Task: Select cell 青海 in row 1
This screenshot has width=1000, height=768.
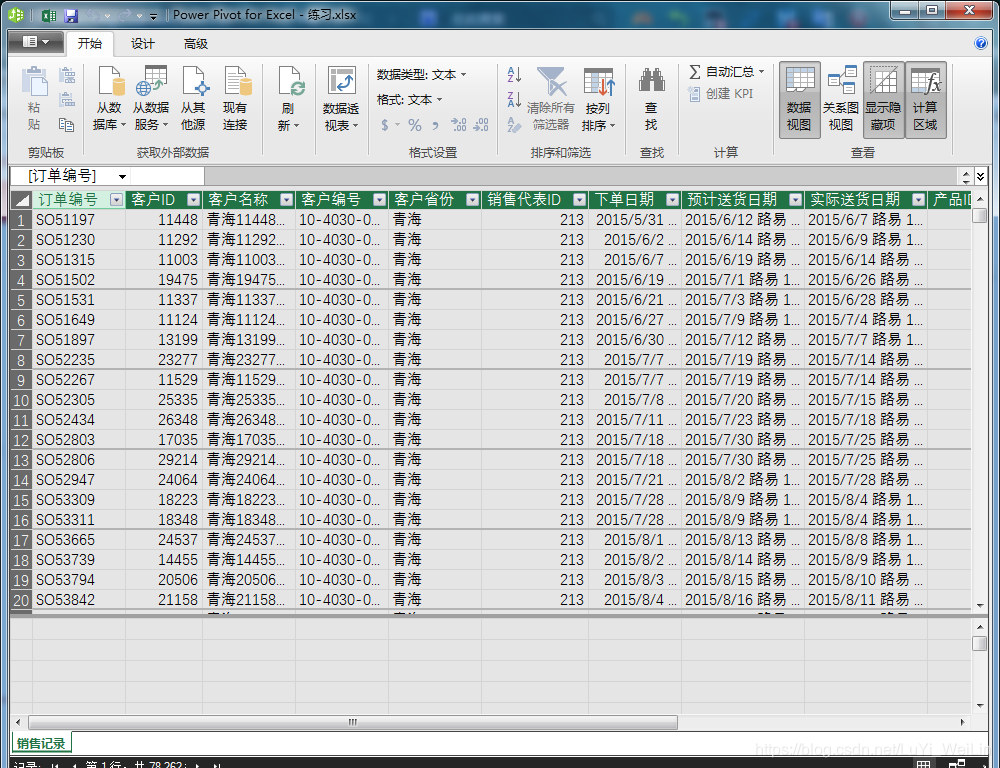Action: (434, 220)
